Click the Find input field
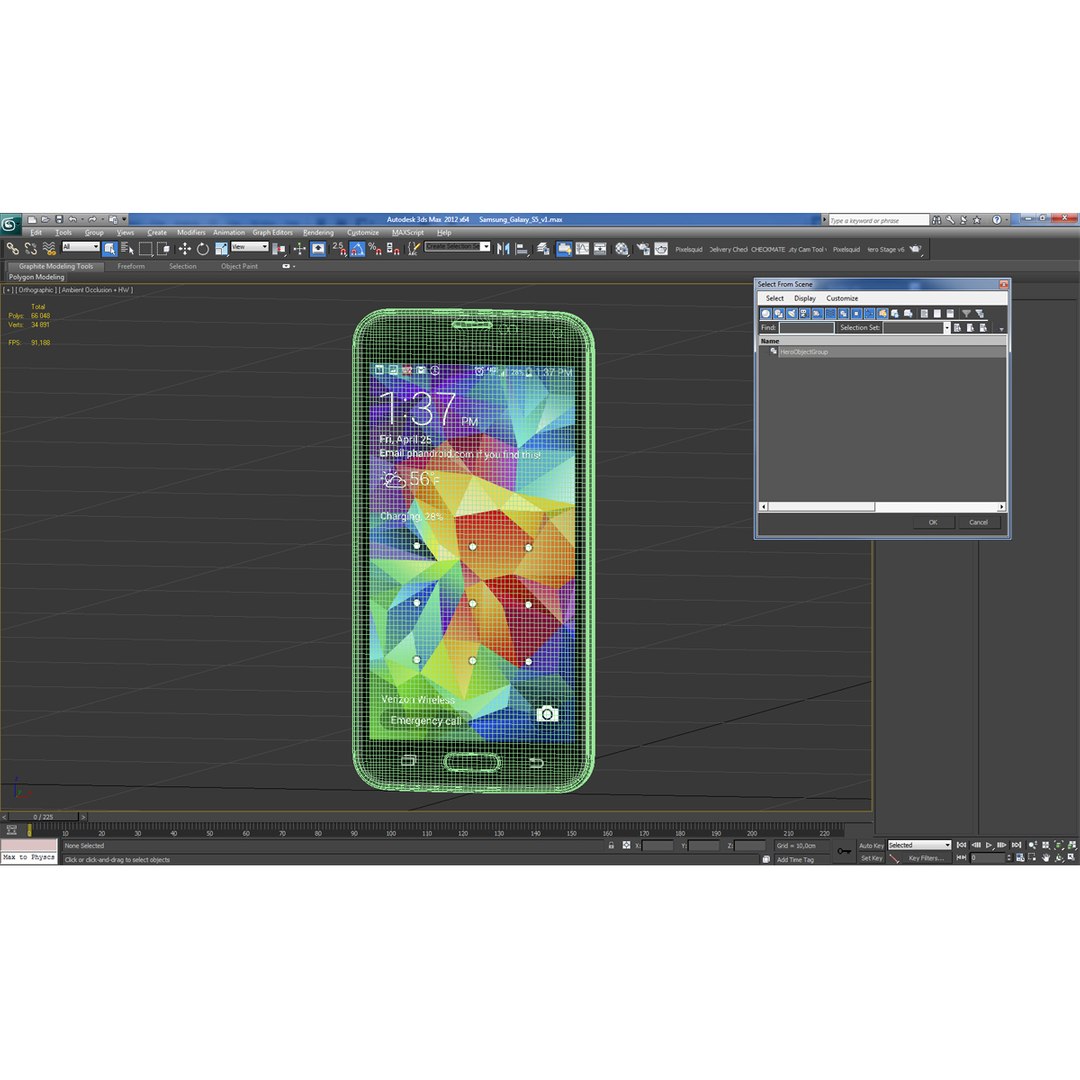Viewport: 1080px width, 1080px height. 806,328
